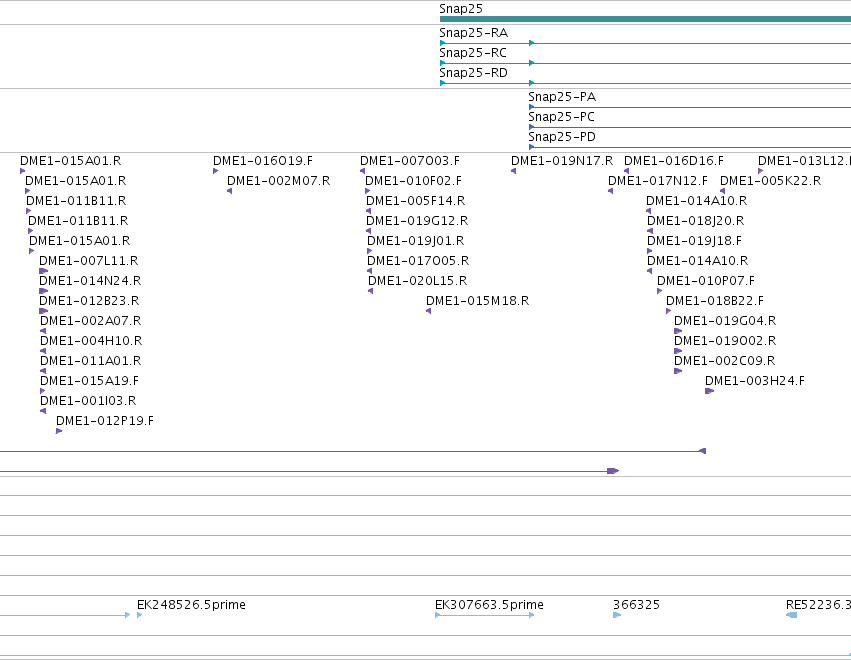Select the Snap25-PC protein label
Image resolution: width=851 pixels, height=660 pixels.
coord(561,117)
